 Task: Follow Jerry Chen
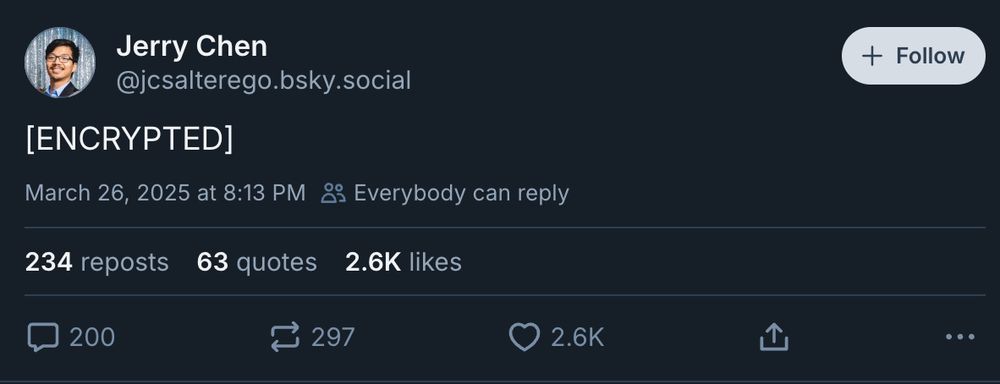click(x=913, y=55)
